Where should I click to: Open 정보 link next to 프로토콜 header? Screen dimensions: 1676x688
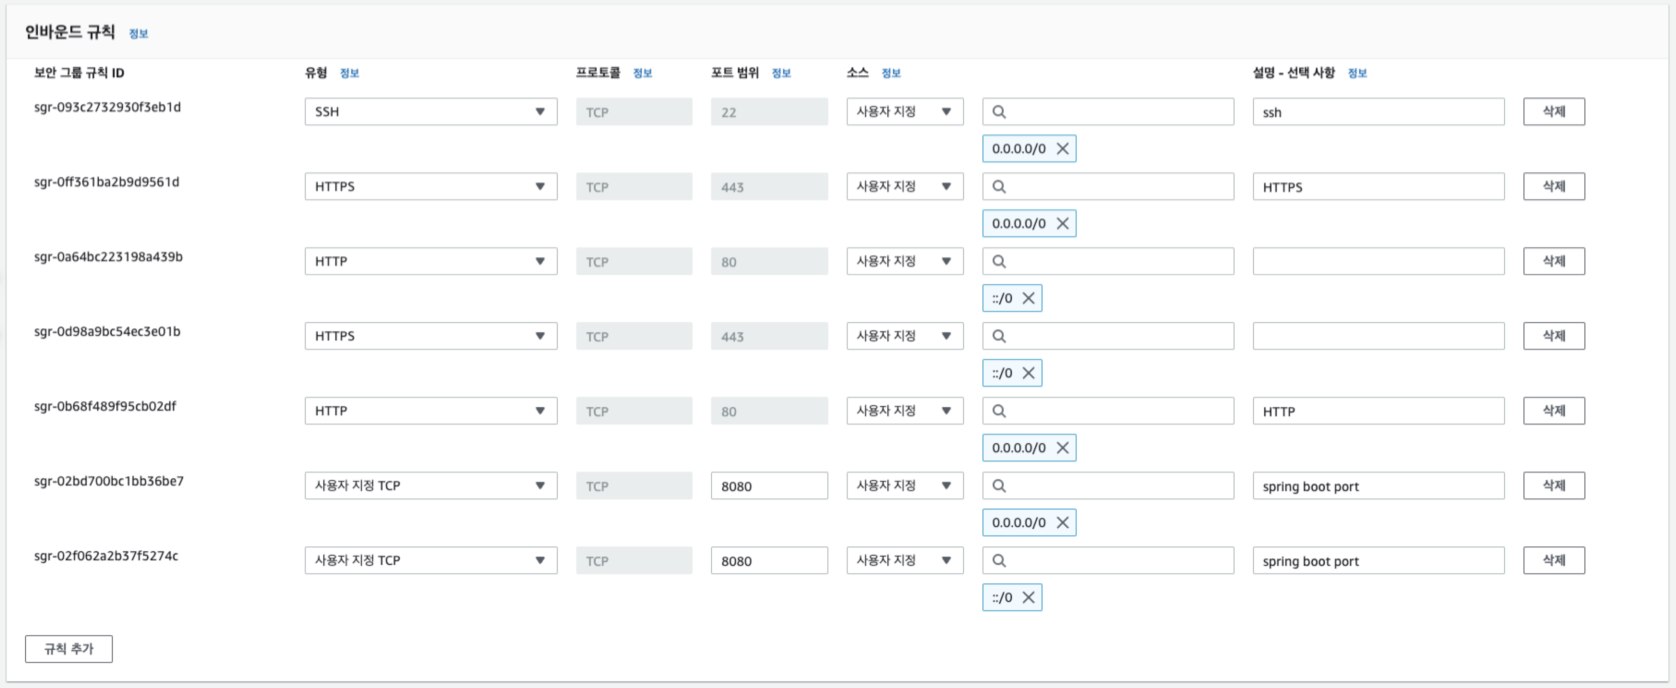pos(643,73)
